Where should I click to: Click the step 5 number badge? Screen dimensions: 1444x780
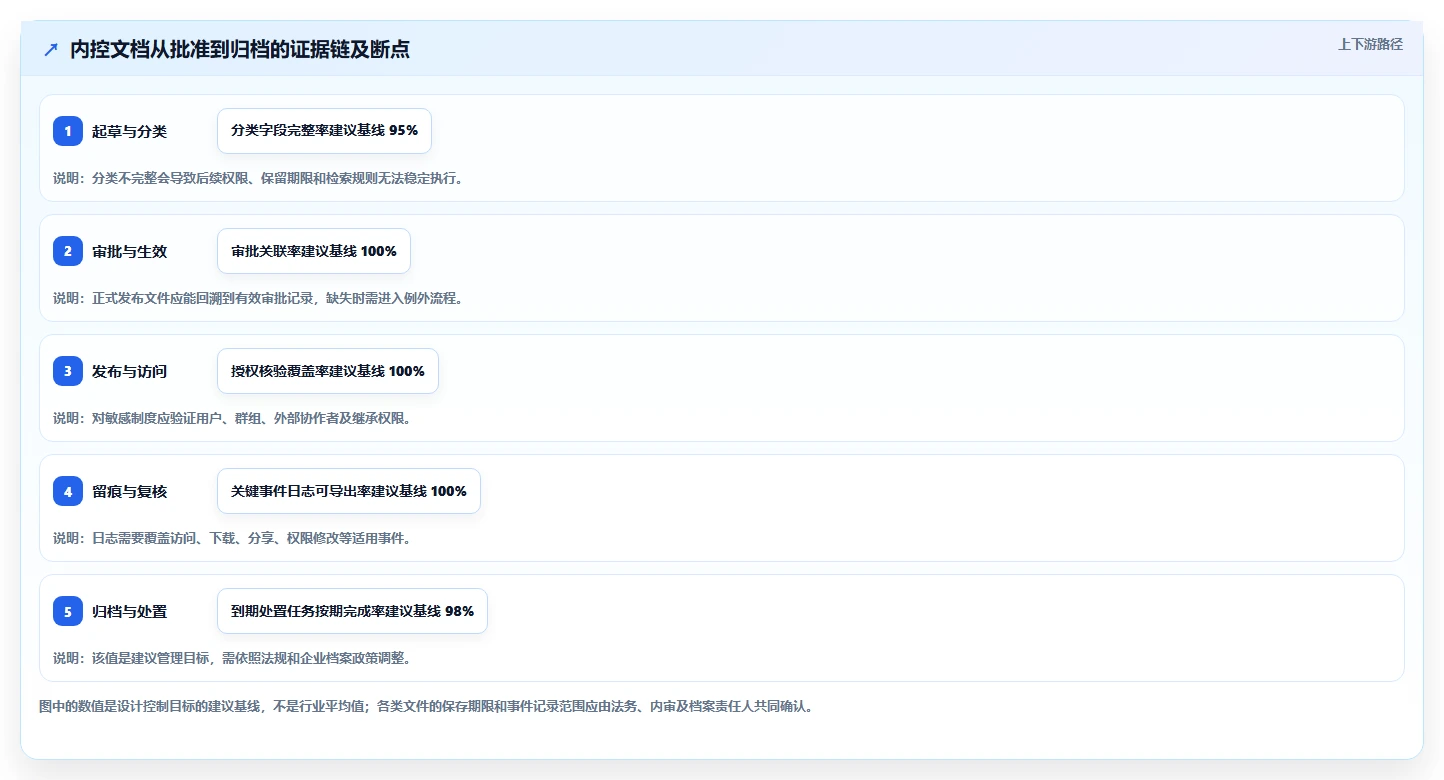tap(68, 611)
